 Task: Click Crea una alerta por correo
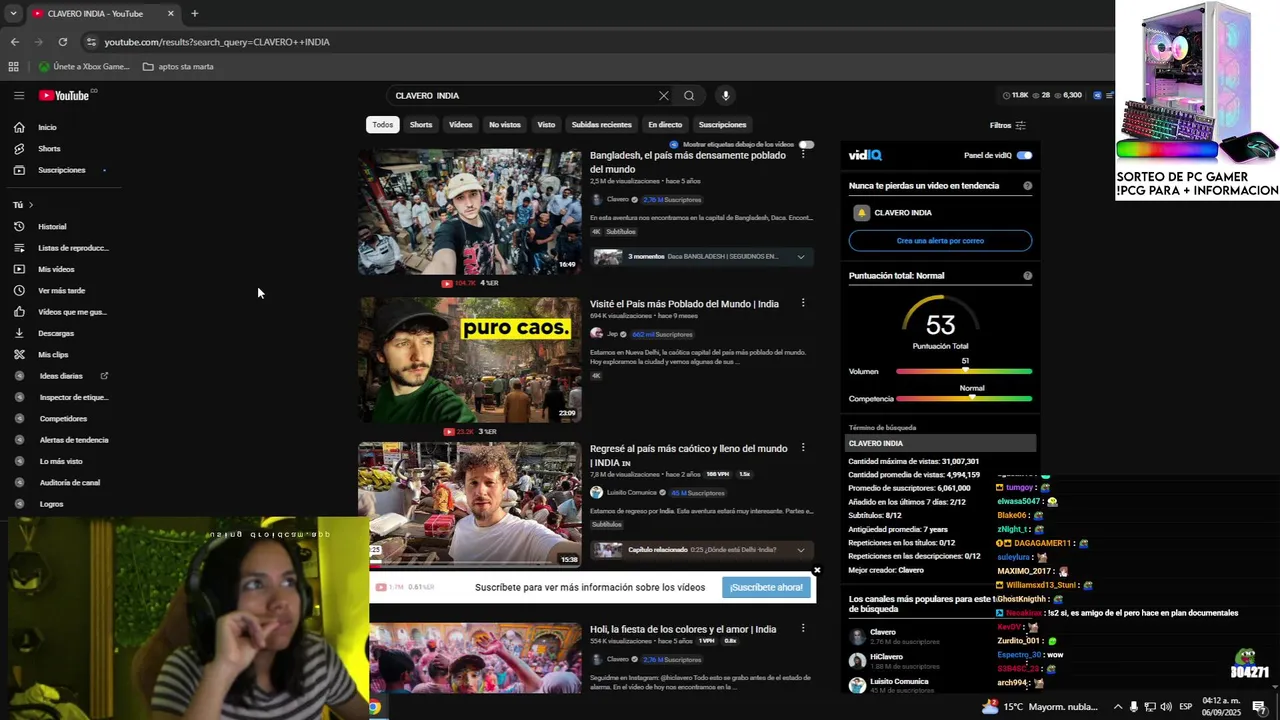point(940,241)
